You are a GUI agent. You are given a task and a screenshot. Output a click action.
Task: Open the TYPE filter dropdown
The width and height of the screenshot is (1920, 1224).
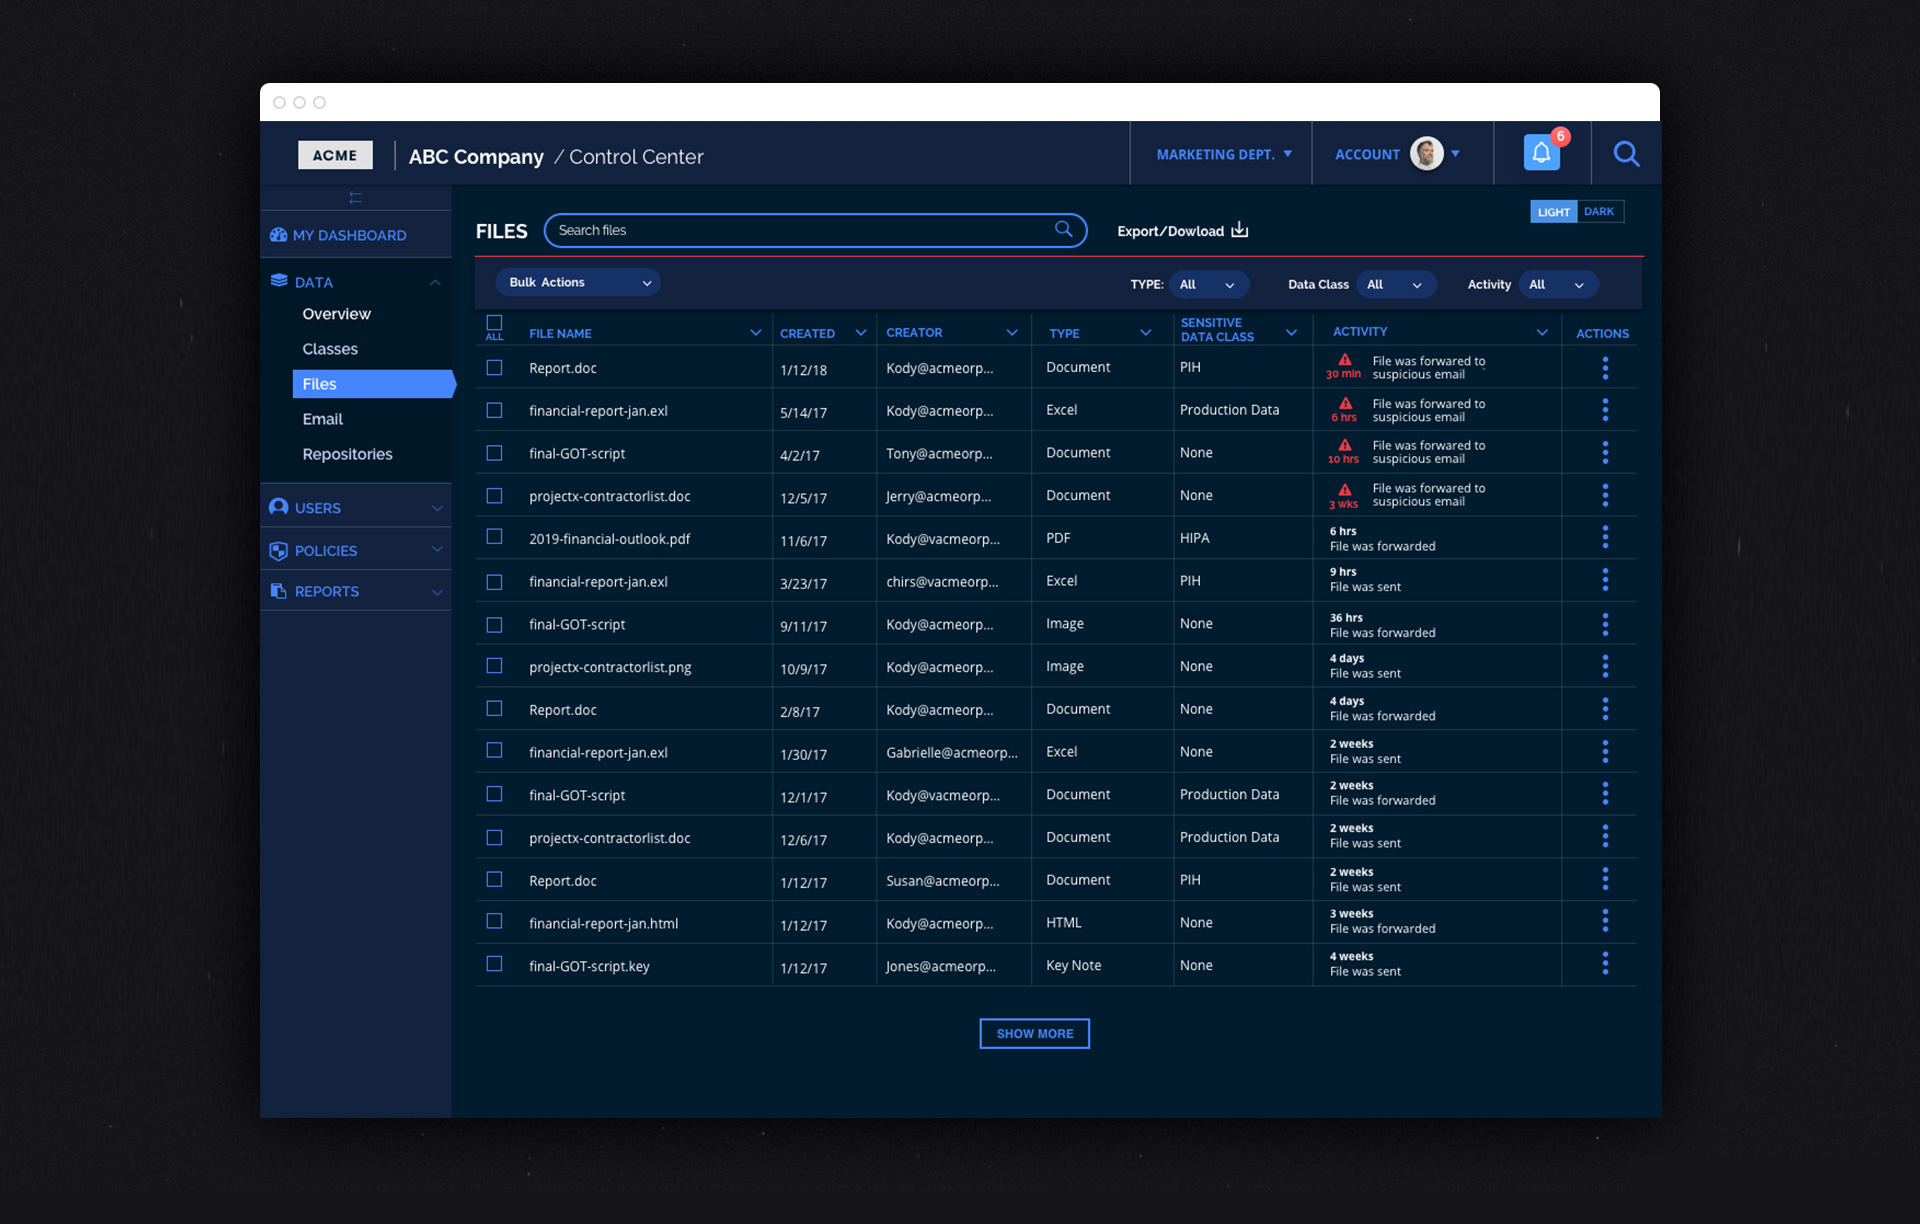pyautogui.click(x=1209, y=285)
